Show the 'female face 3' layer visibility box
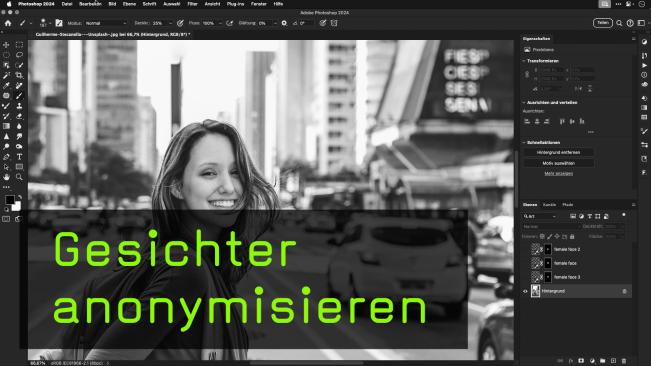This screenshot has width=651, height=366. (525, 277)
